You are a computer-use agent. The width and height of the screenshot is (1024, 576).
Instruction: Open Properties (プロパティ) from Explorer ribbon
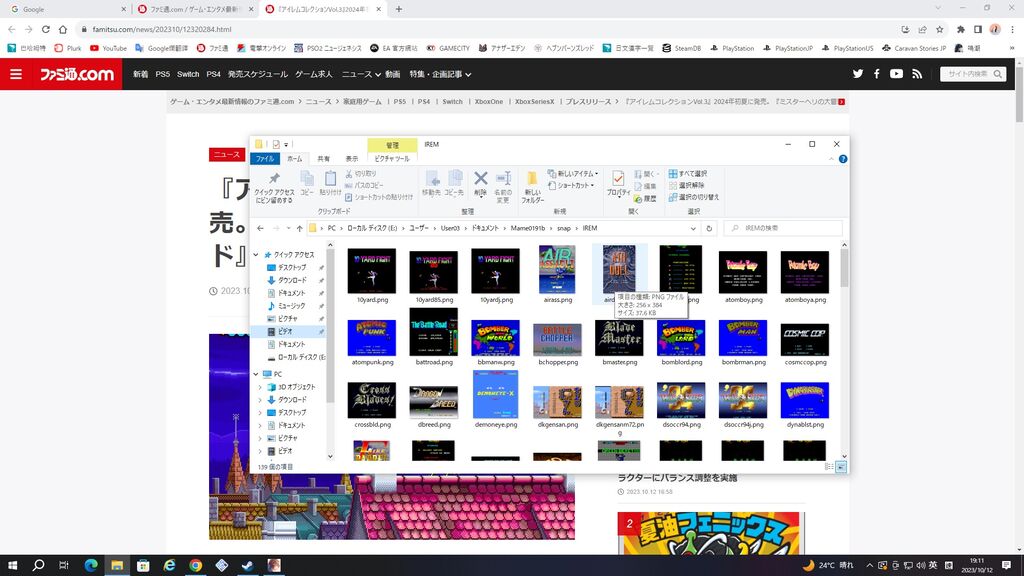(x=618, y=184)
